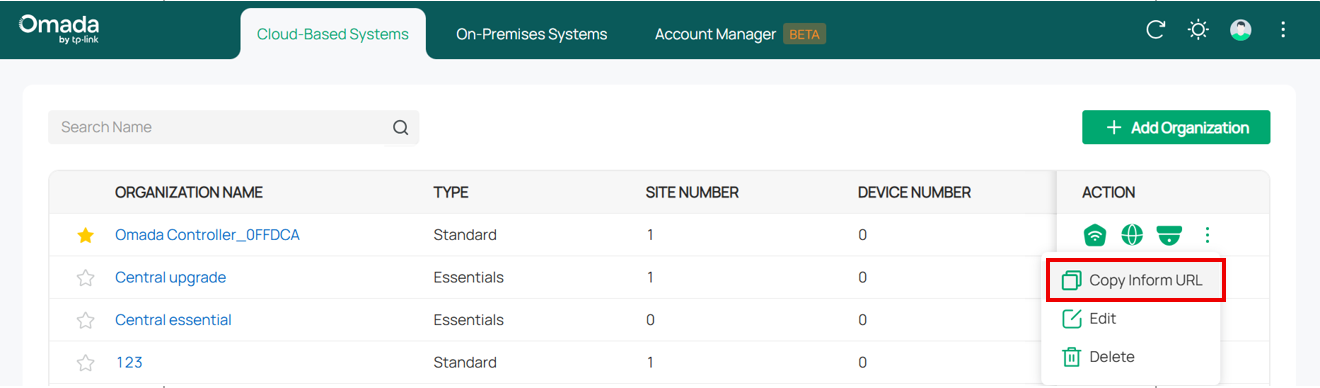Click the TYPE column header
The width and height of the screenshot is (1320, 388).
(451, 192)
